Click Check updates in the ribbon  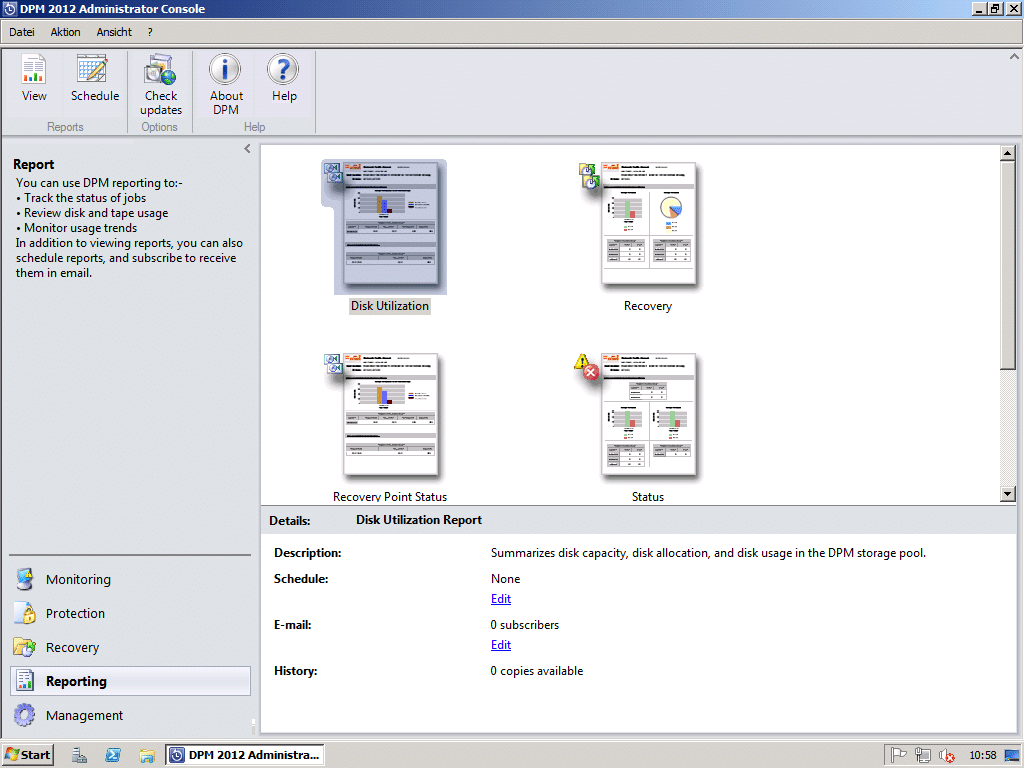point(161,85)
